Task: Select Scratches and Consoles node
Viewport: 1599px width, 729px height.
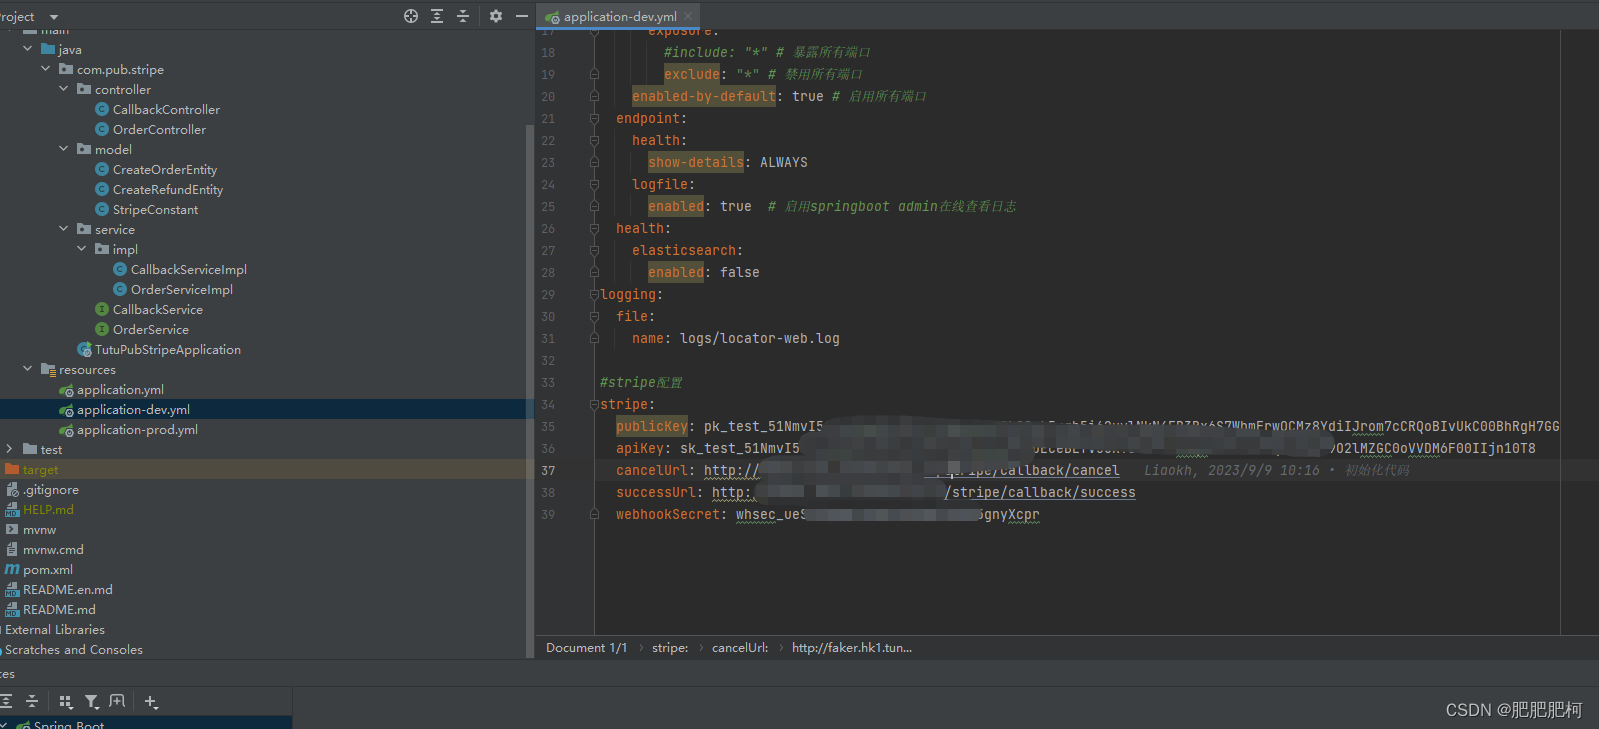Action: [73, 649]
